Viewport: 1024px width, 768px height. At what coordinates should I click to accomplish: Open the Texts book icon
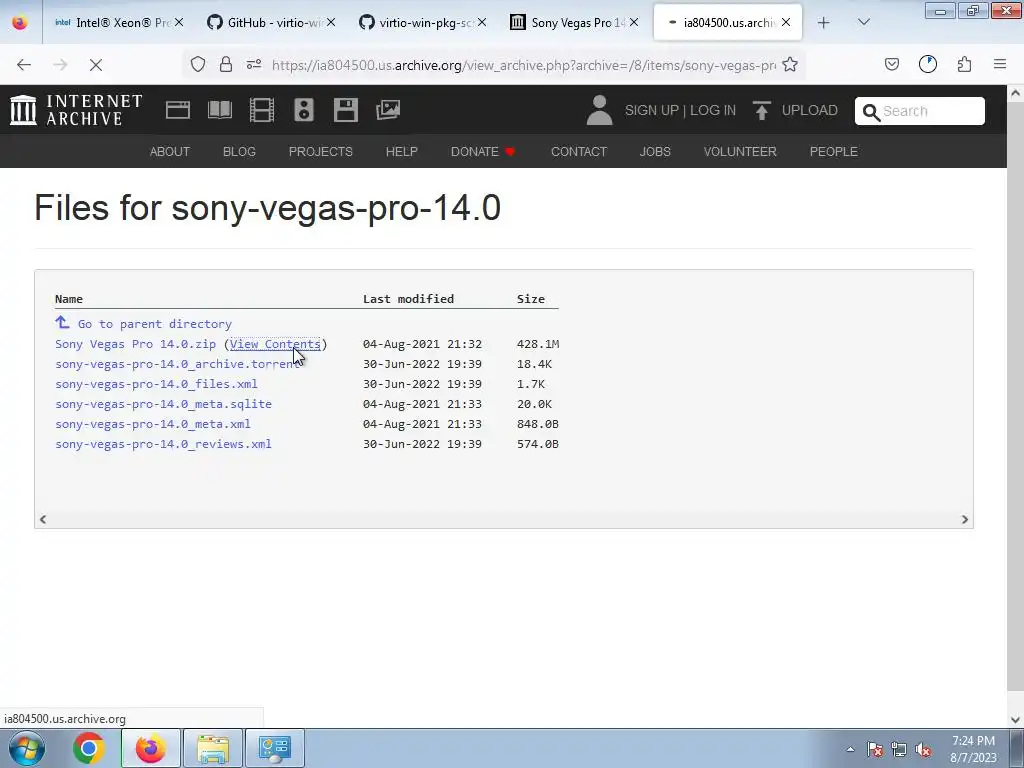pyautogui.click(x=220, y=110)
